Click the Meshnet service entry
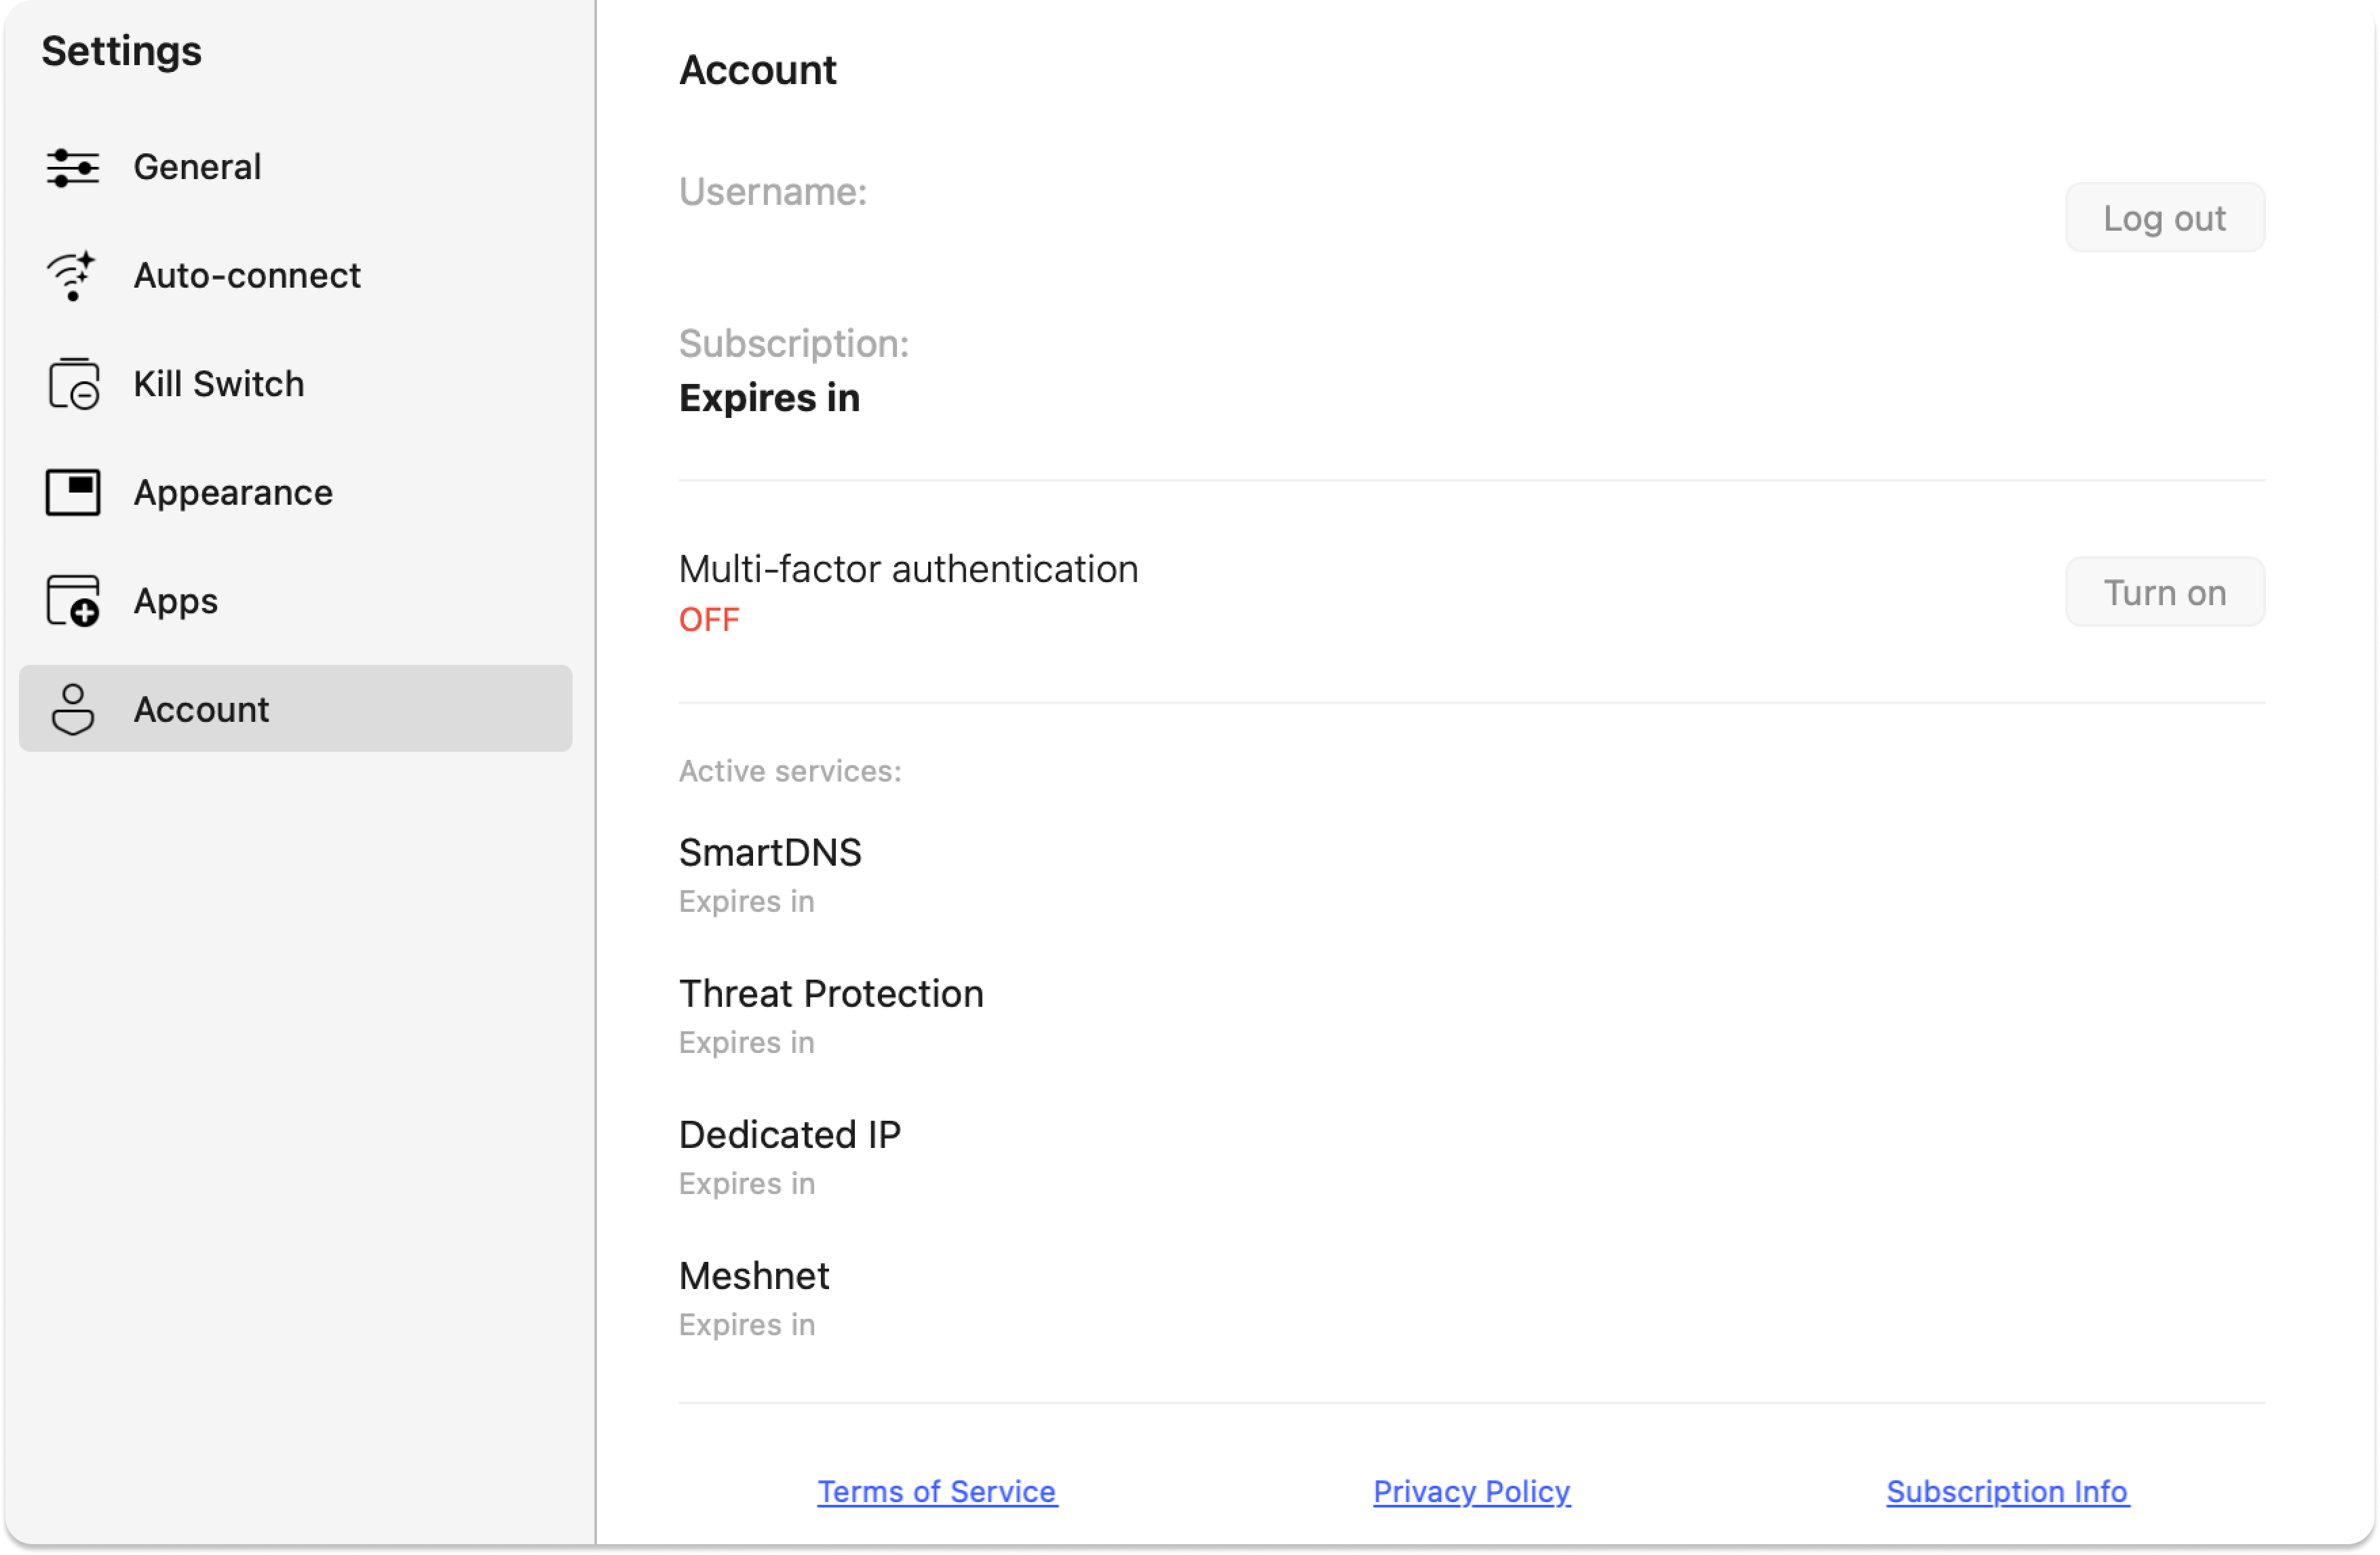The image size is (2380, 1555). (754, 1276)
